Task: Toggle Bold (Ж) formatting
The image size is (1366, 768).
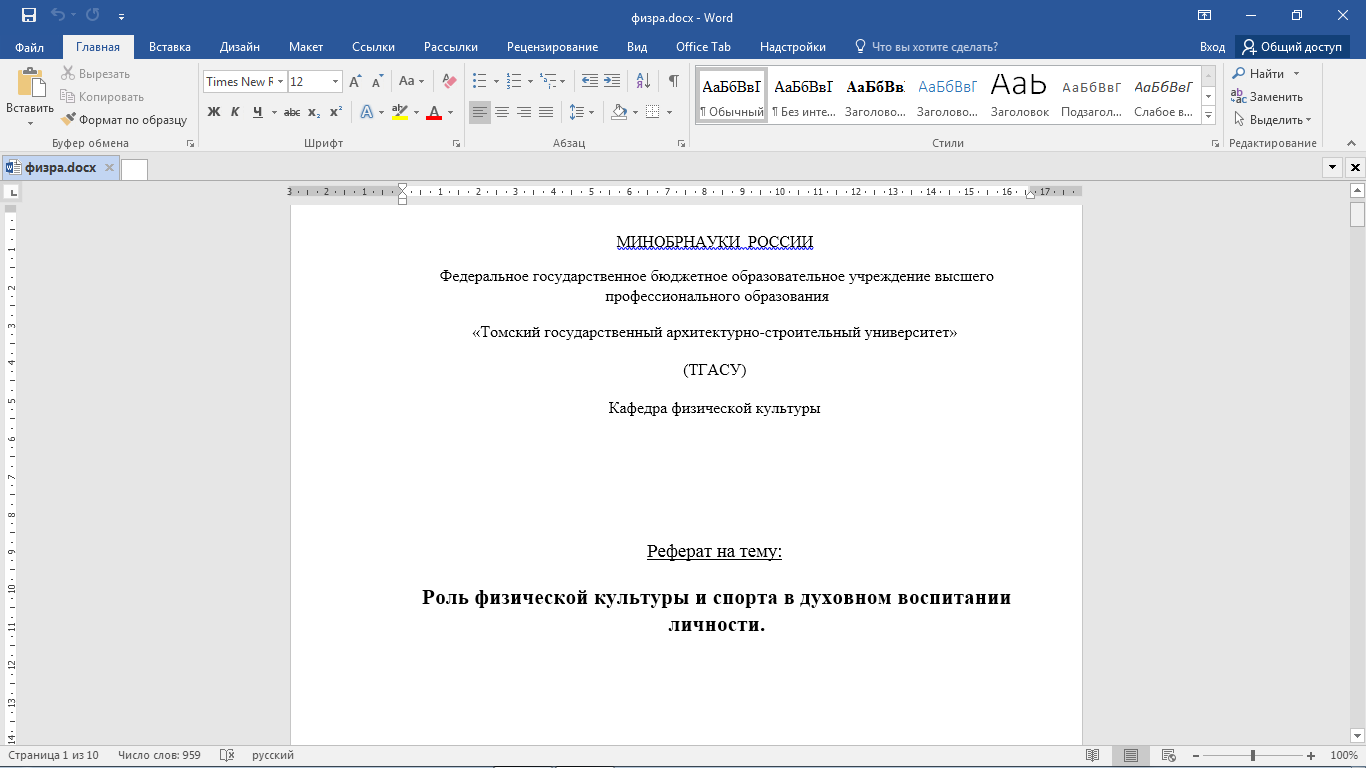Action: coord(214,112)
